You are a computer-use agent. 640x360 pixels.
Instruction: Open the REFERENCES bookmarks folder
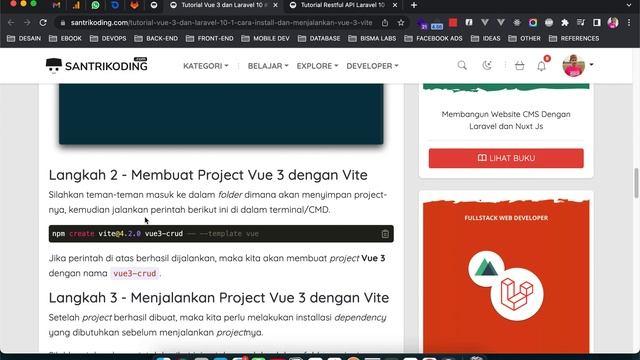pos(574,38)
